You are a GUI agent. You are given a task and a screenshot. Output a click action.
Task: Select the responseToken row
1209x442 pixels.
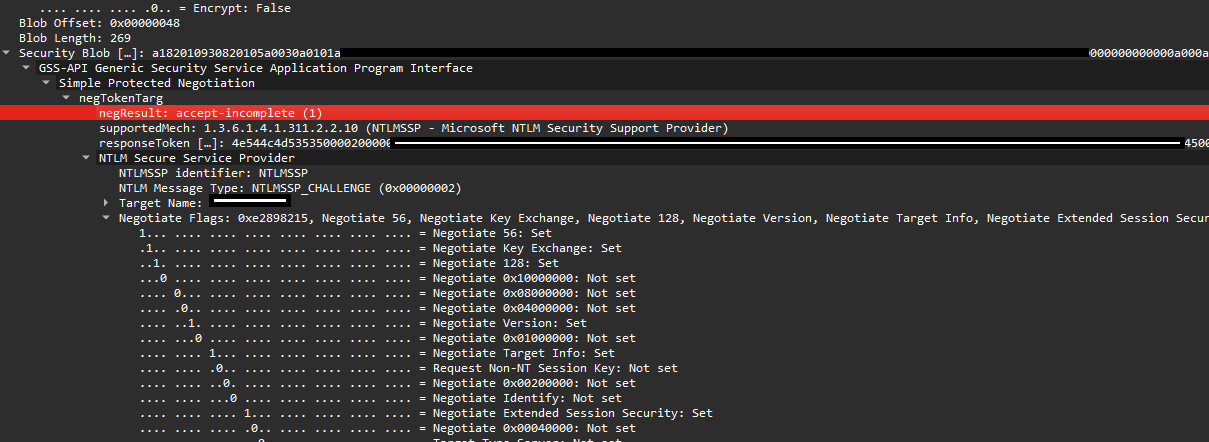604,143
